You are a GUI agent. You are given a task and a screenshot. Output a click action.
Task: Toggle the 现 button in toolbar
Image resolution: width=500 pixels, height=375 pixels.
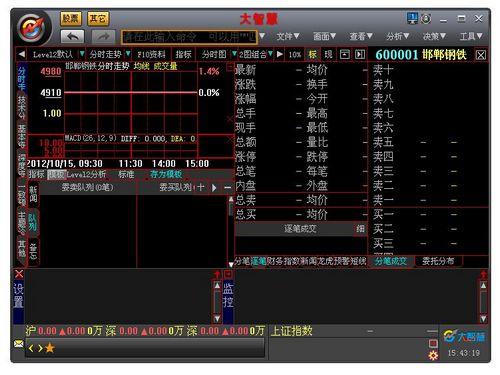coord(328,54)
